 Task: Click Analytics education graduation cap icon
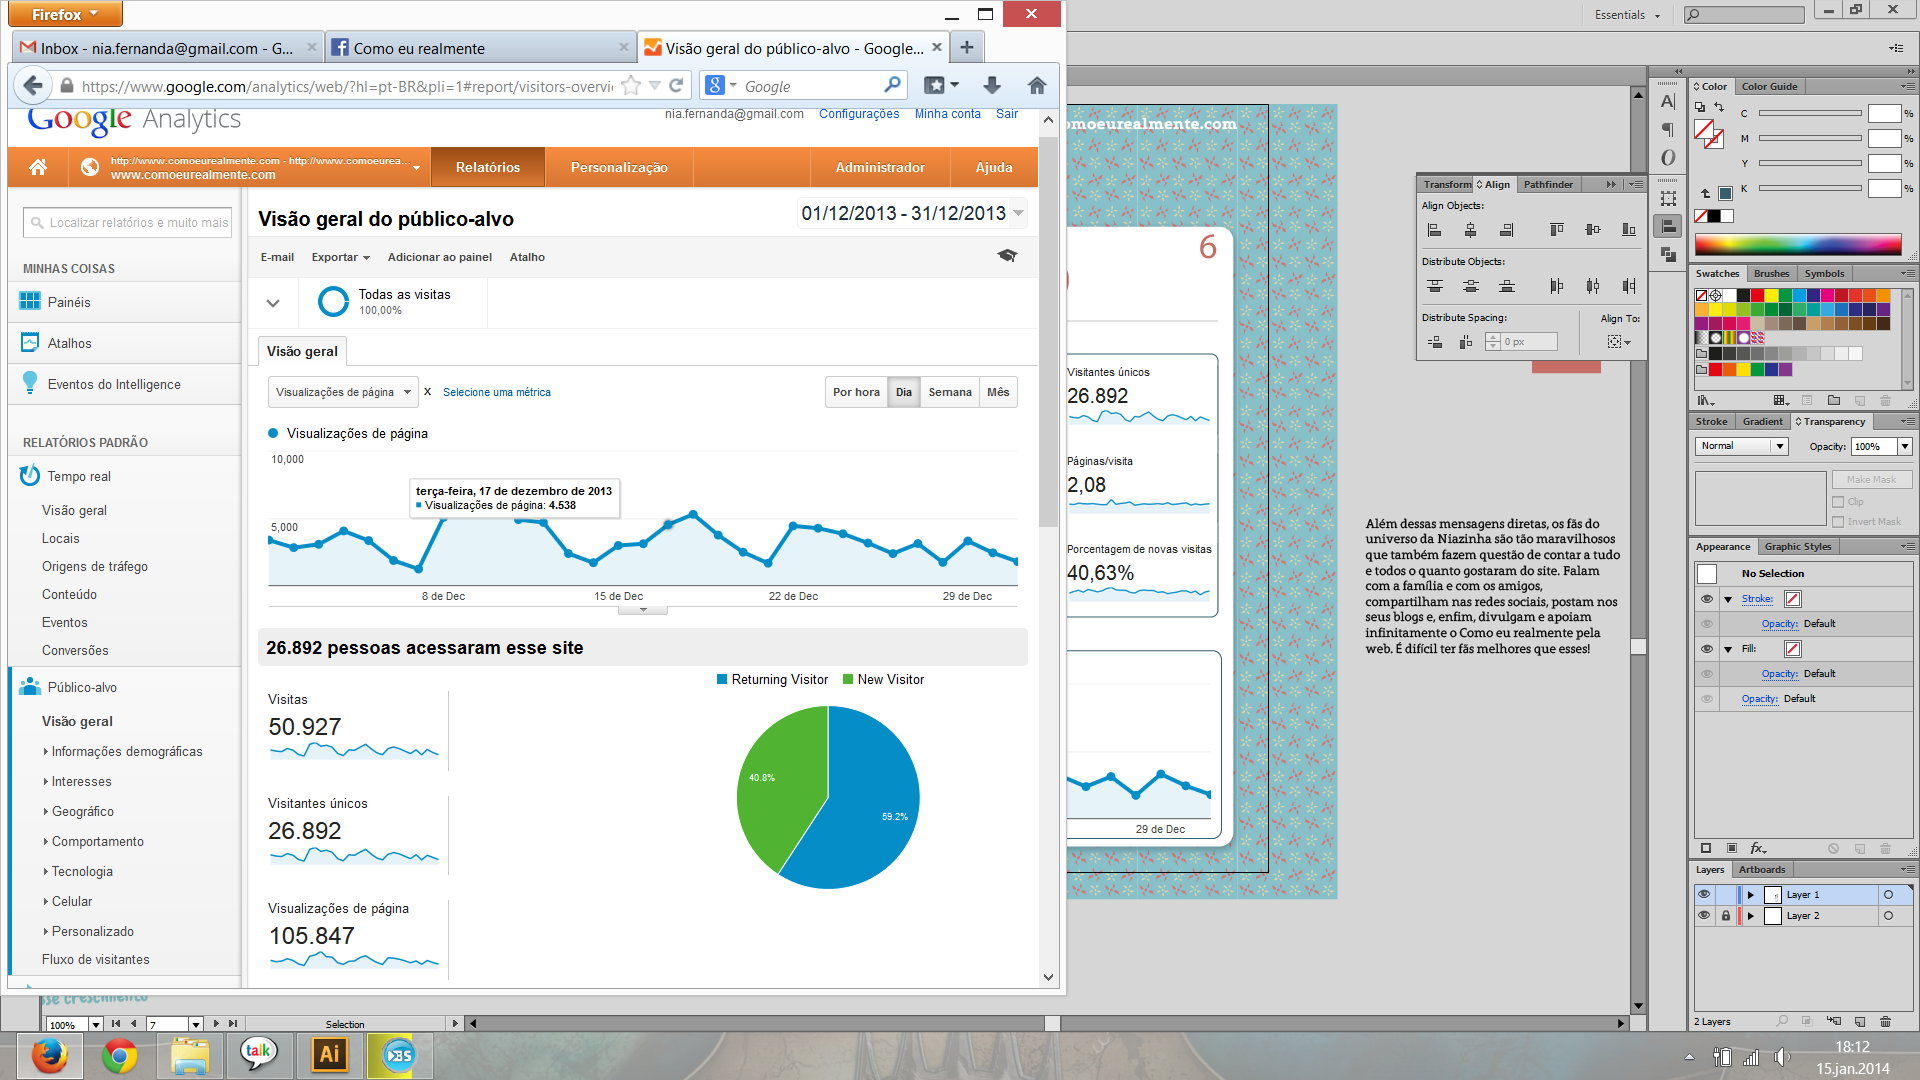1007,256
